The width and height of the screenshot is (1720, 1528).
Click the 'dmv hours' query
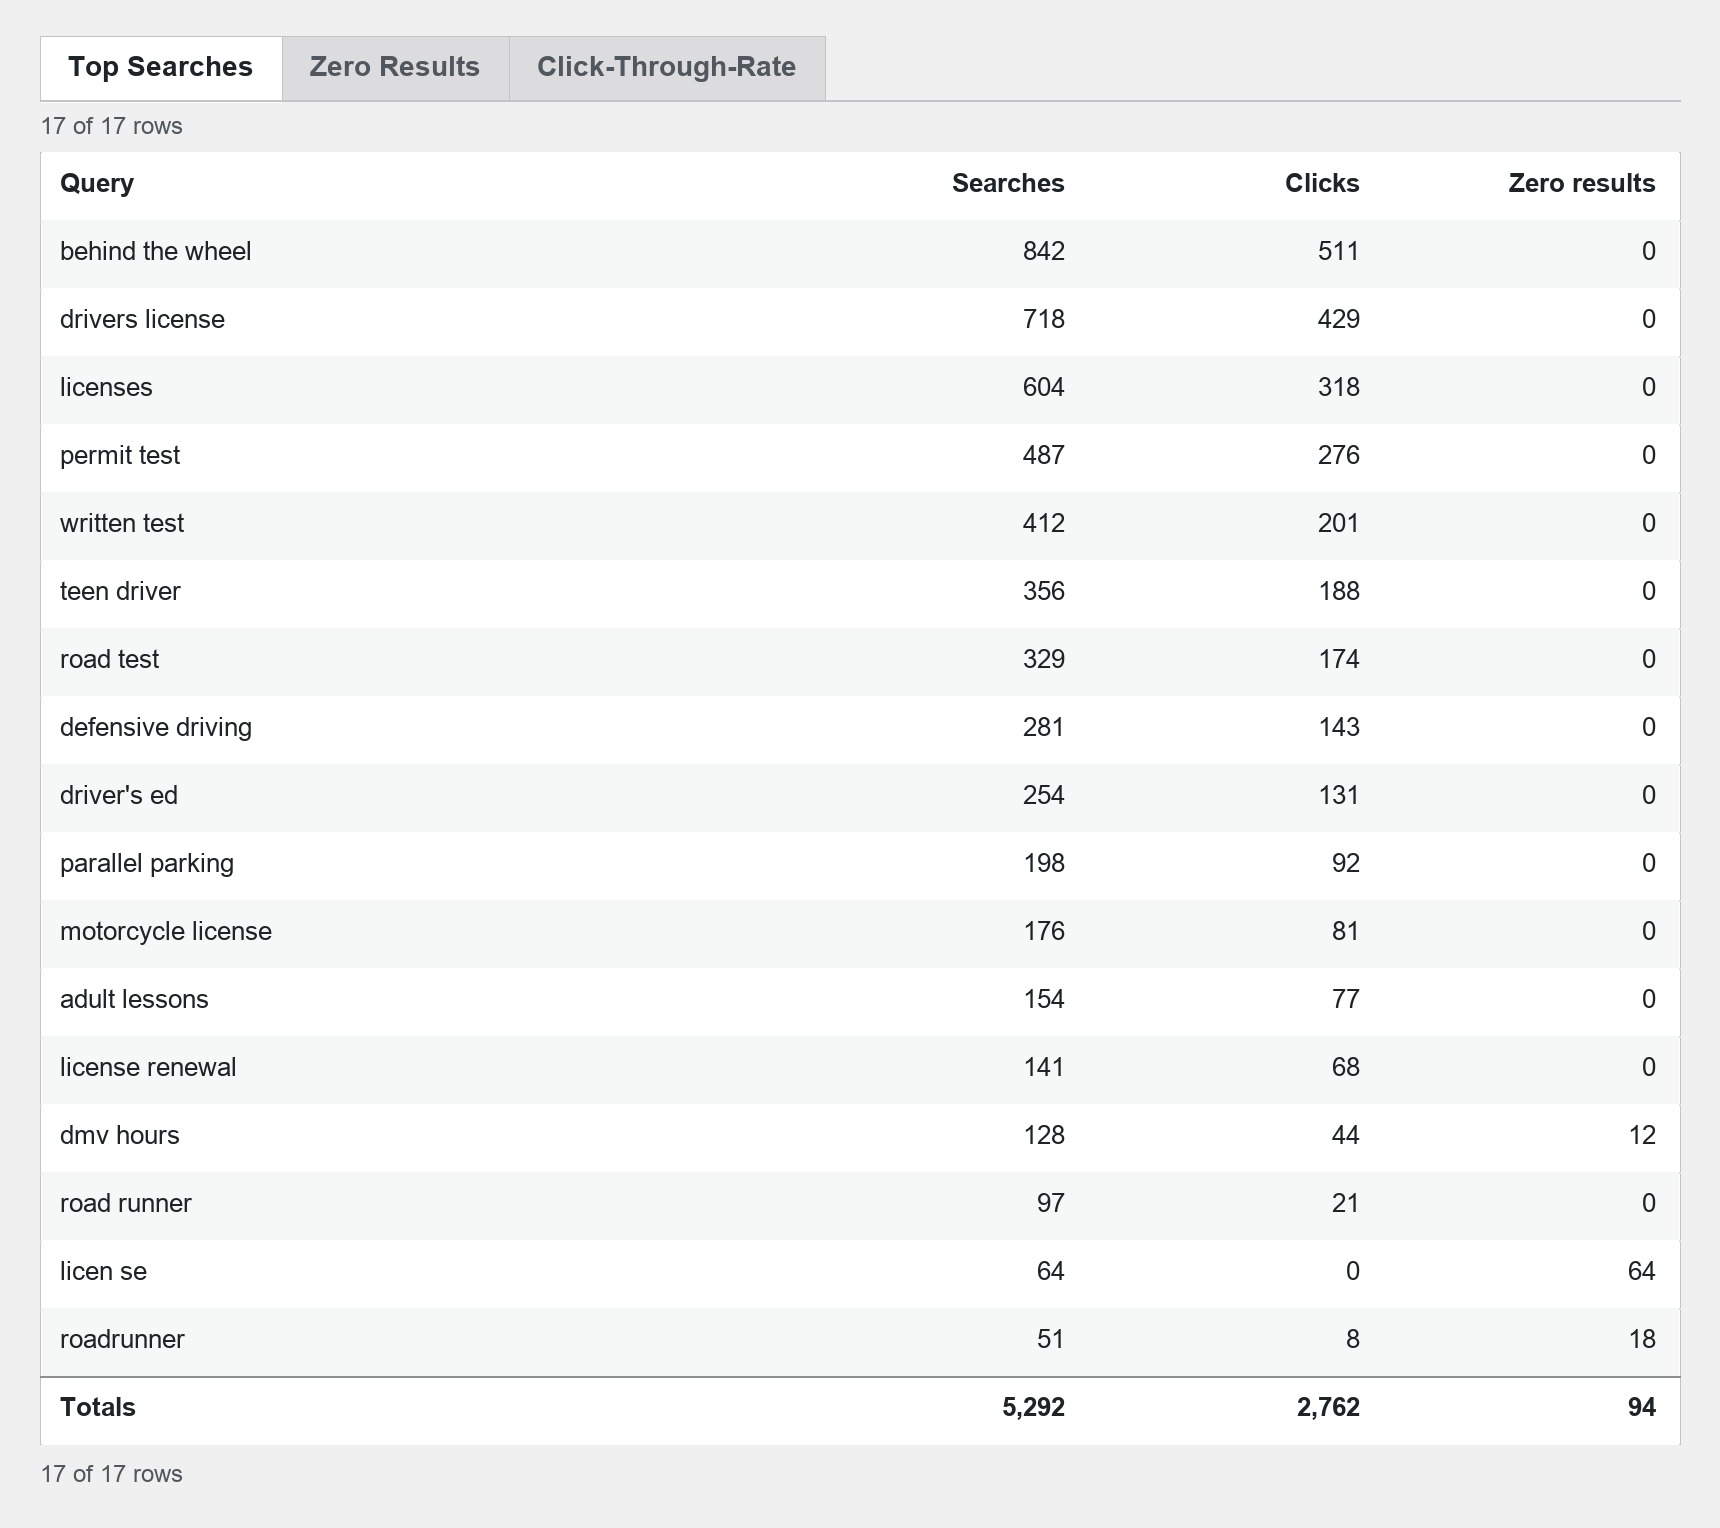pyautogui.click(x=120, y=1136)
